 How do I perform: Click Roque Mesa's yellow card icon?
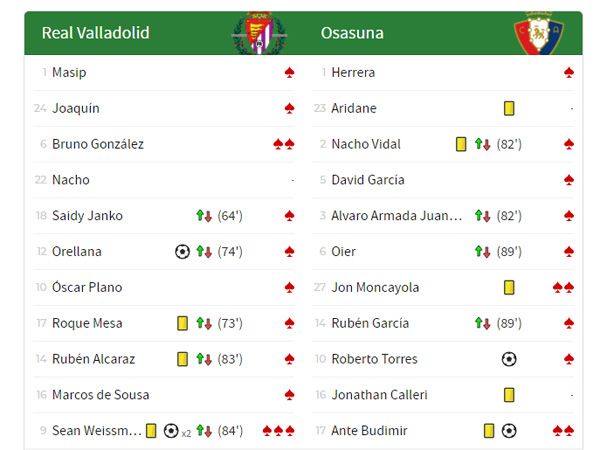click(183, 323)
